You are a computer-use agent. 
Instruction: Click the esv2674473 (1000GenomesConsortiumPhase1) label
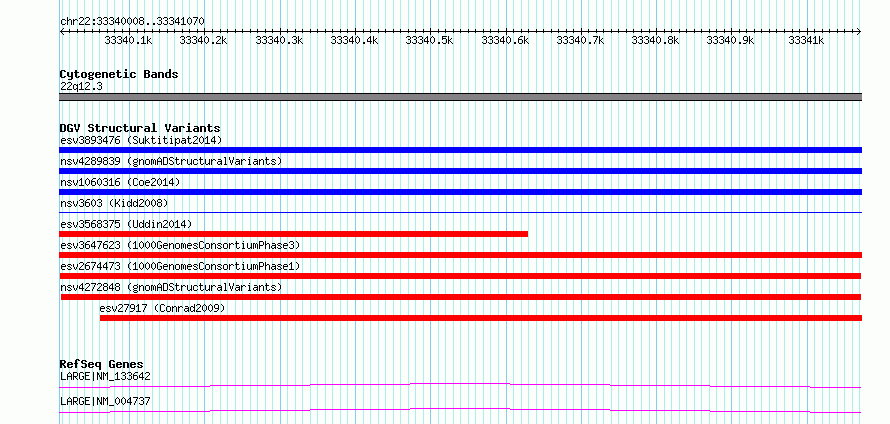coord(180,266)
